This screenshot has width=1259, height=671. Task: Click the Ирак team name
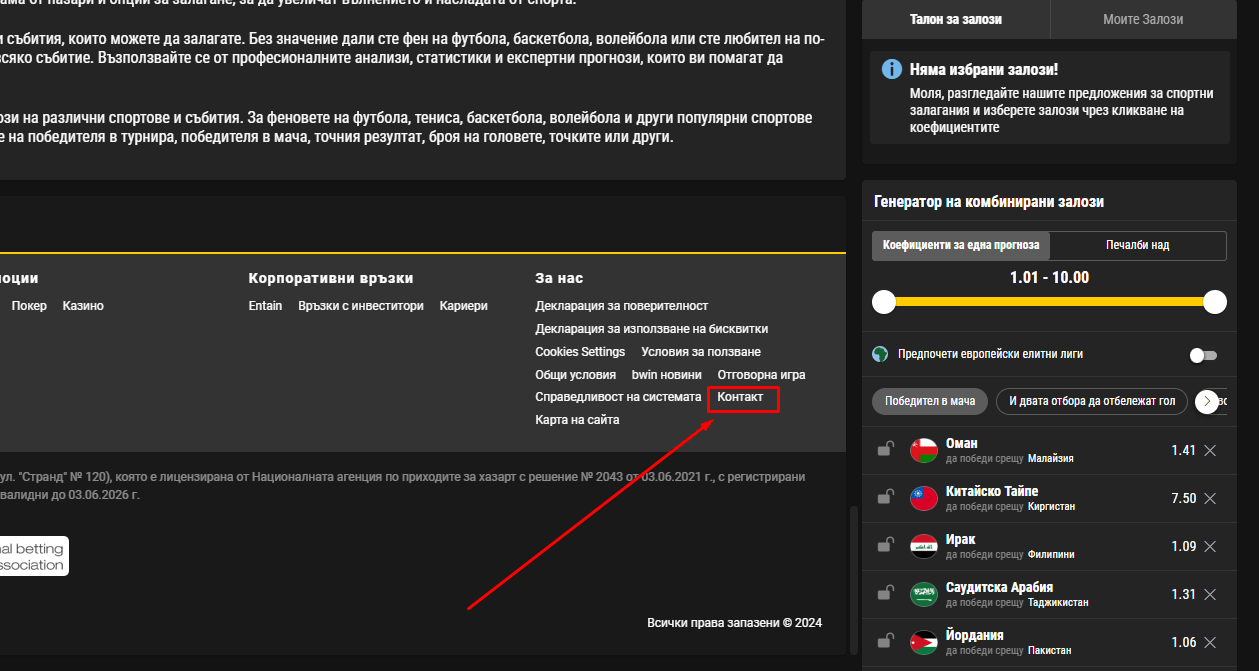tap(961, 539)
